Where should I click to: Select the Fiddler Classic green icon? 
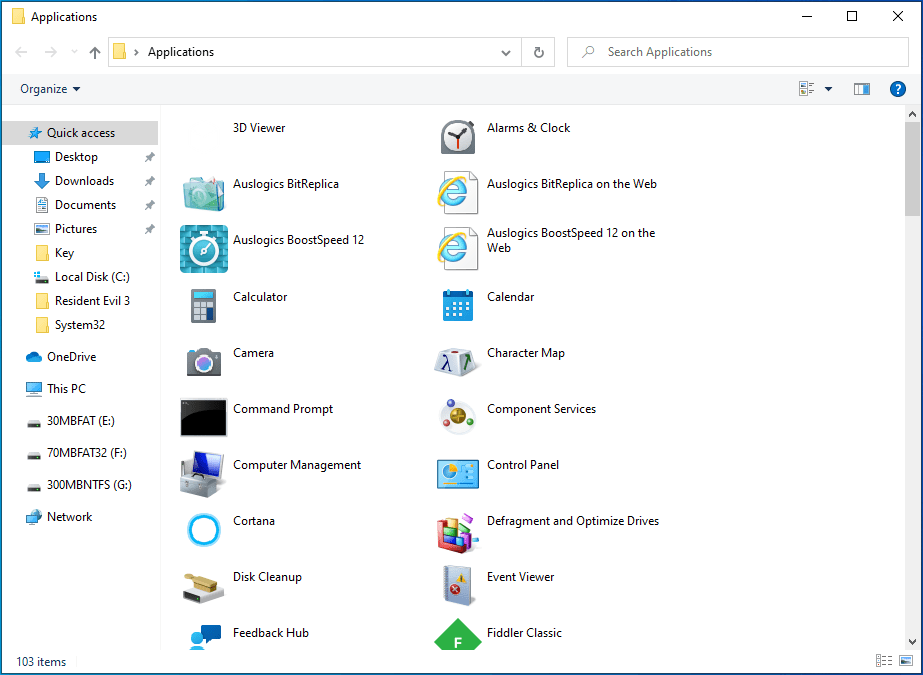coord(458,638)
